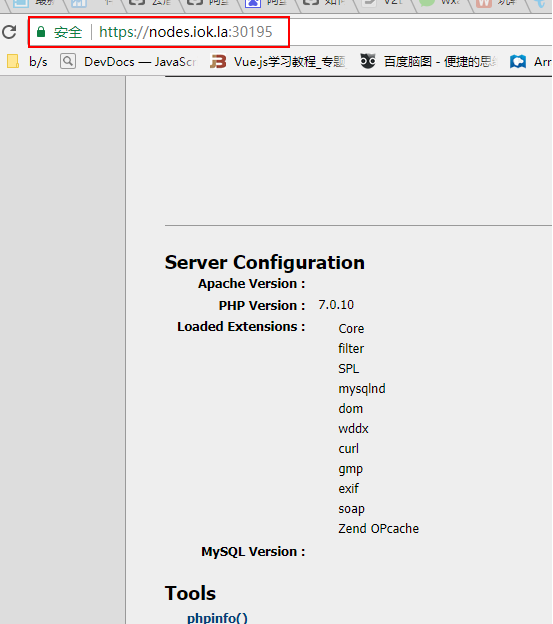Click the MySQL Version label
Image resolution: width=553 pixels, height=624 pixels.
coord(253,552)
